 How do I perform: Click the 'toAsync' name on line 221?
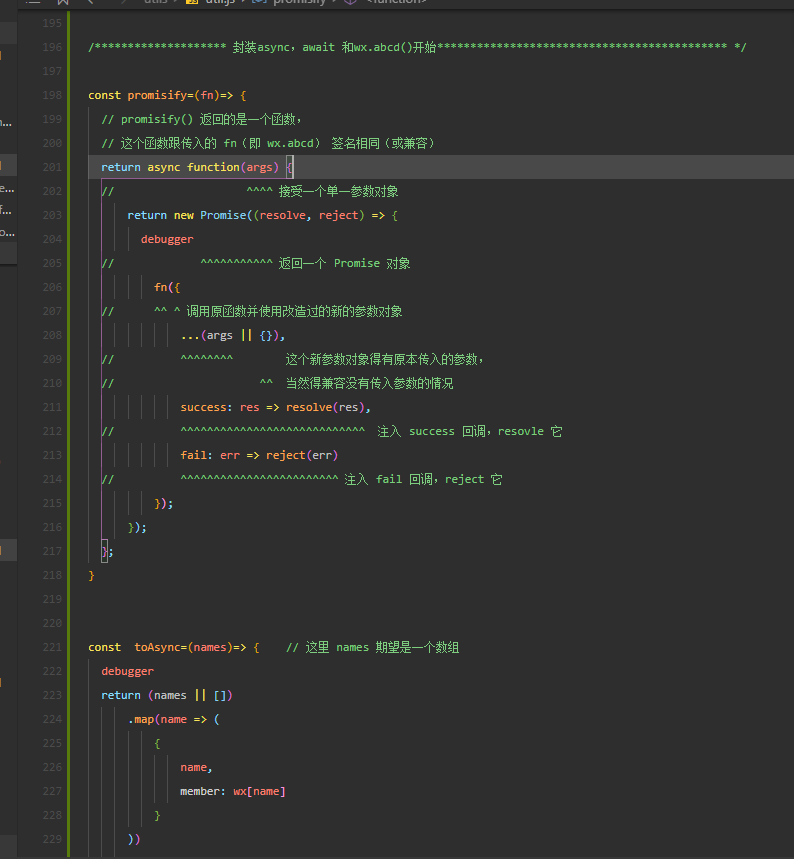[157, 647]
